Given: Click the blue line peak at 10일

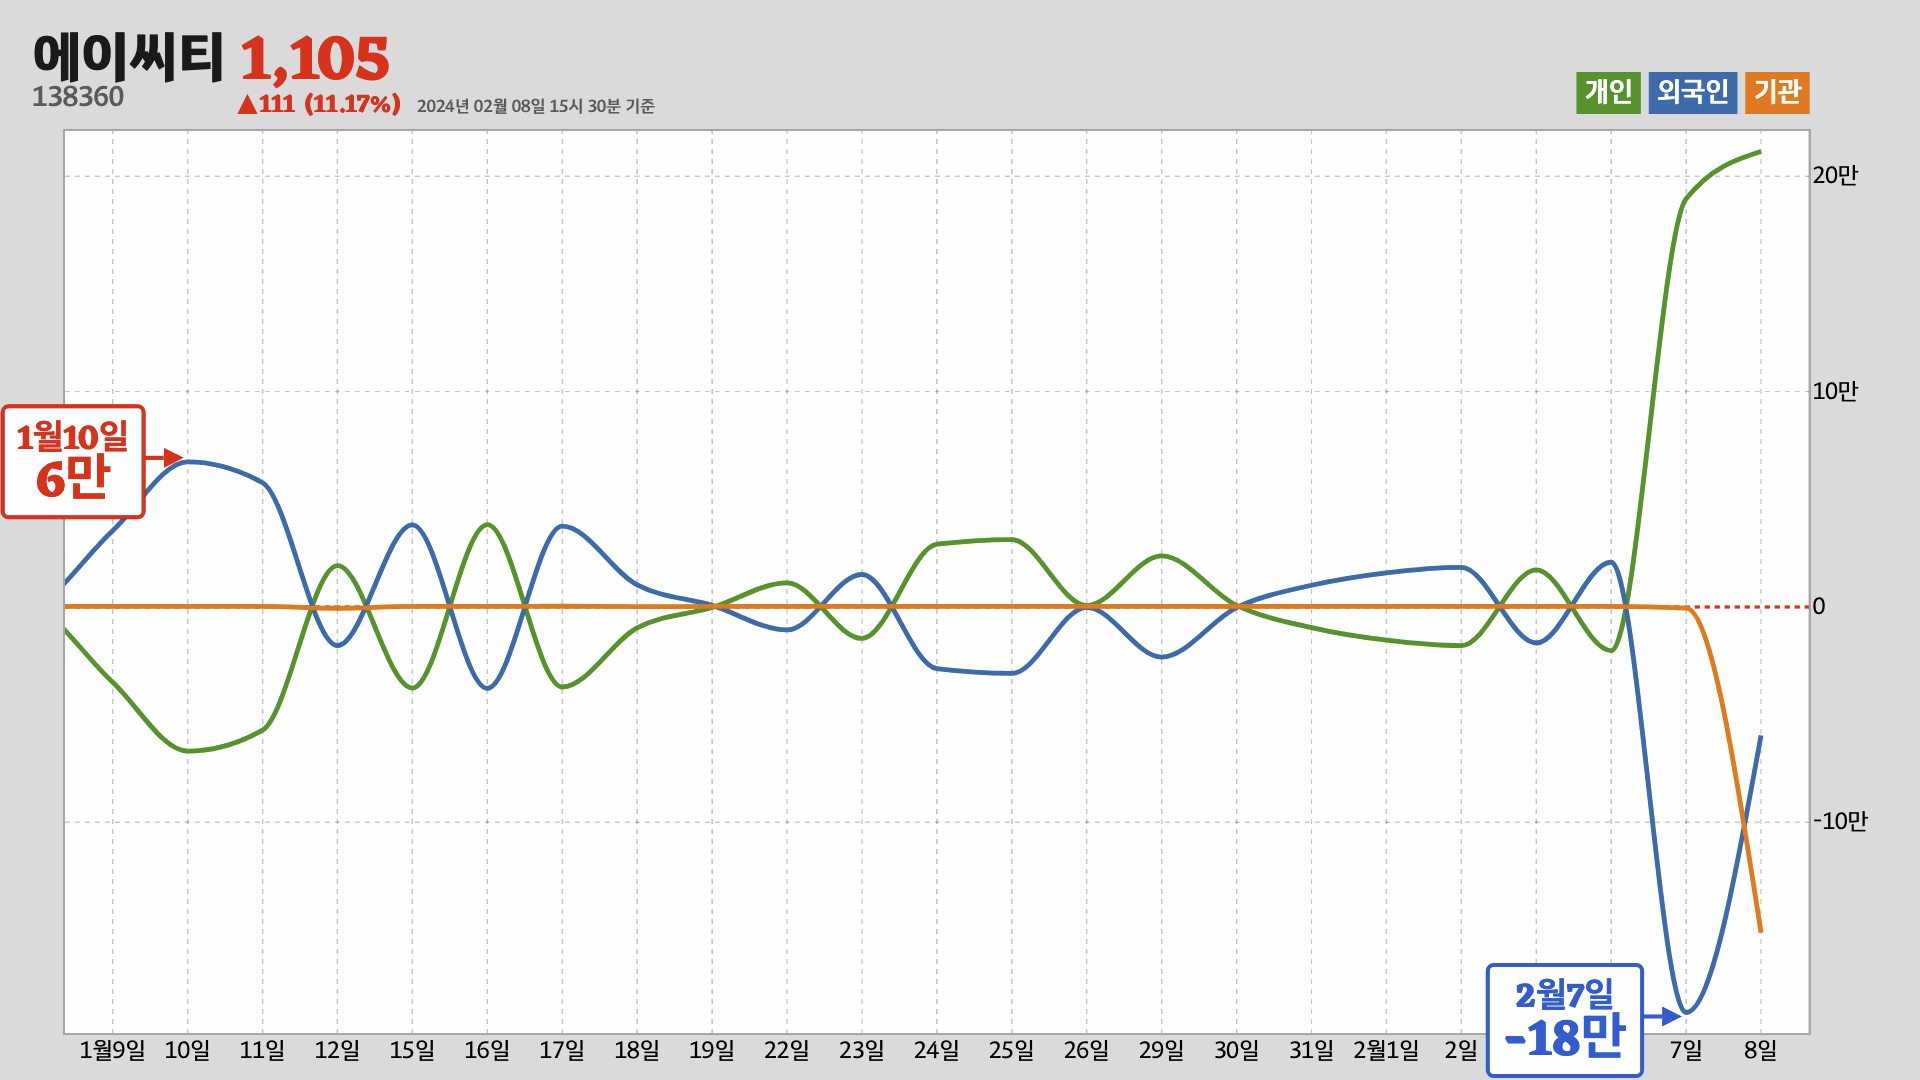Looking at the screenshot, I should pos(188,462).
